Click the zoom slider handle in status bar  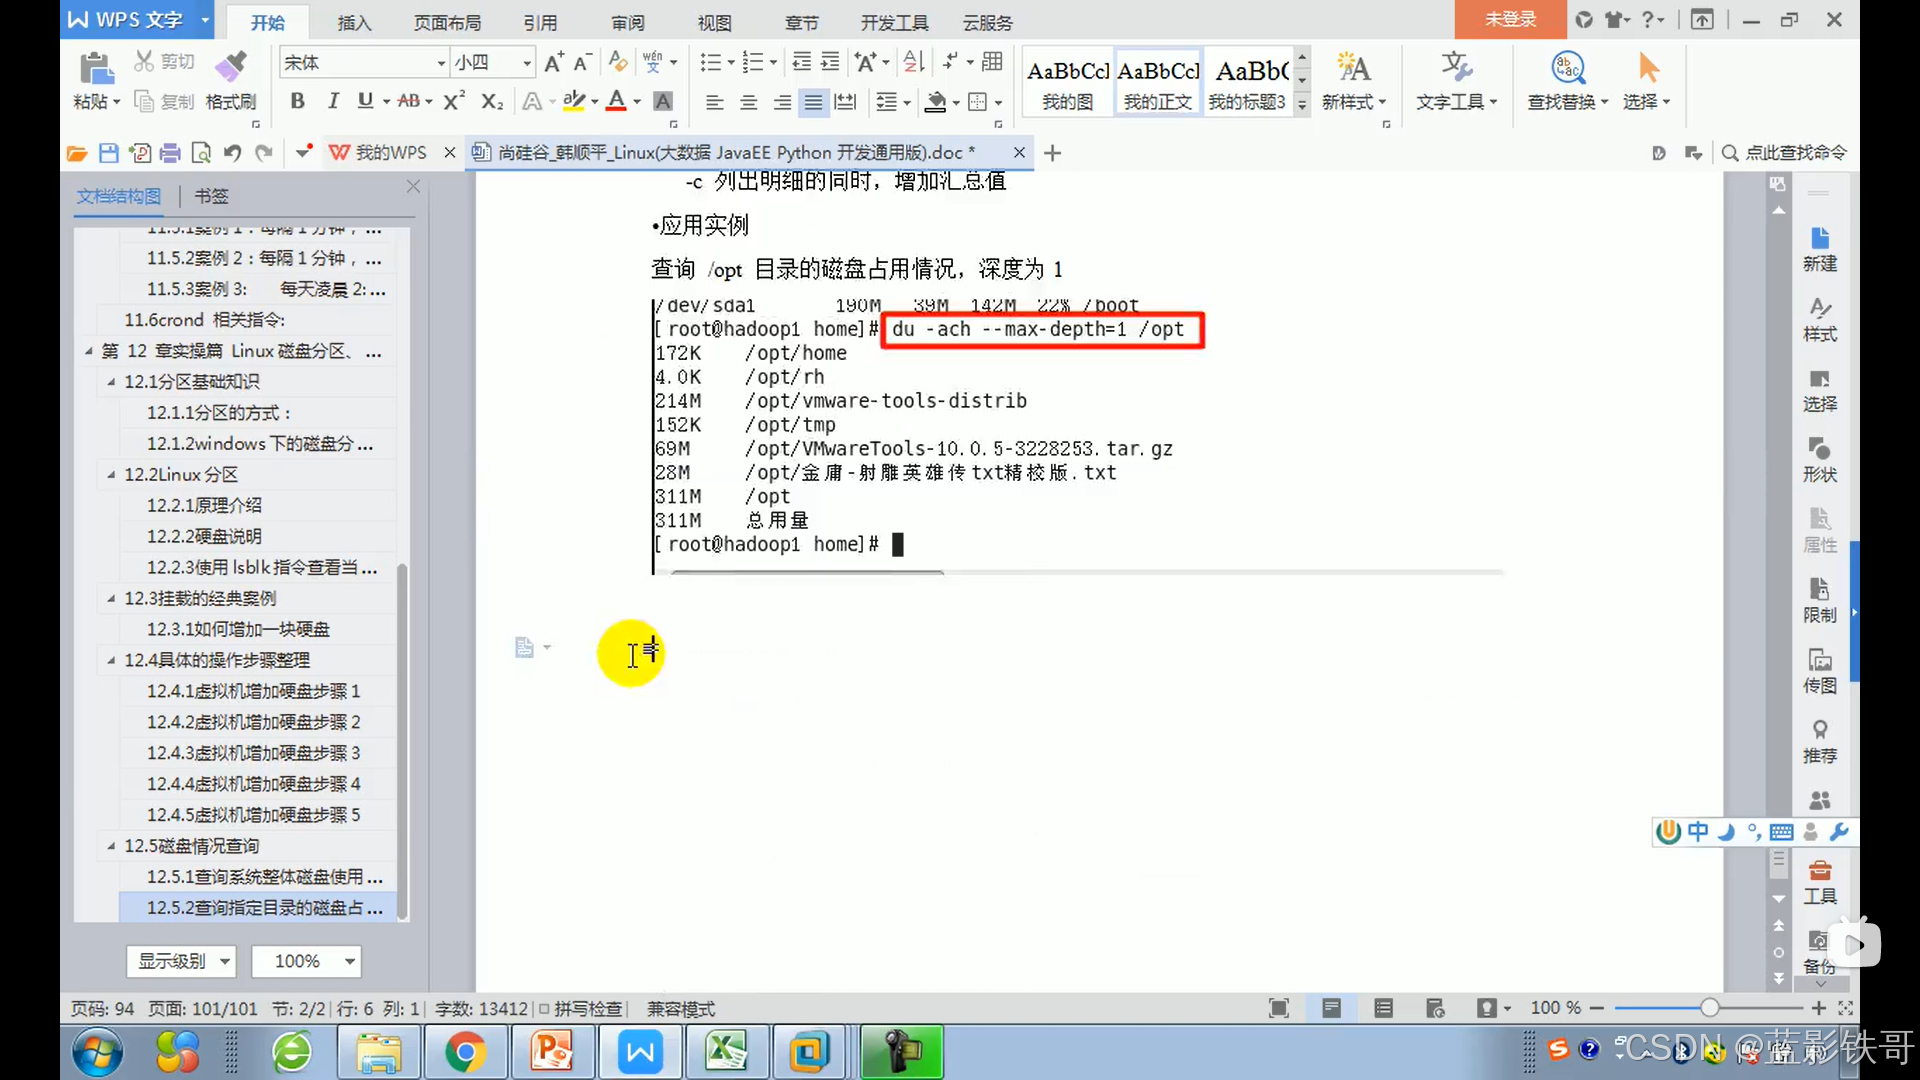point(1709,1008)
